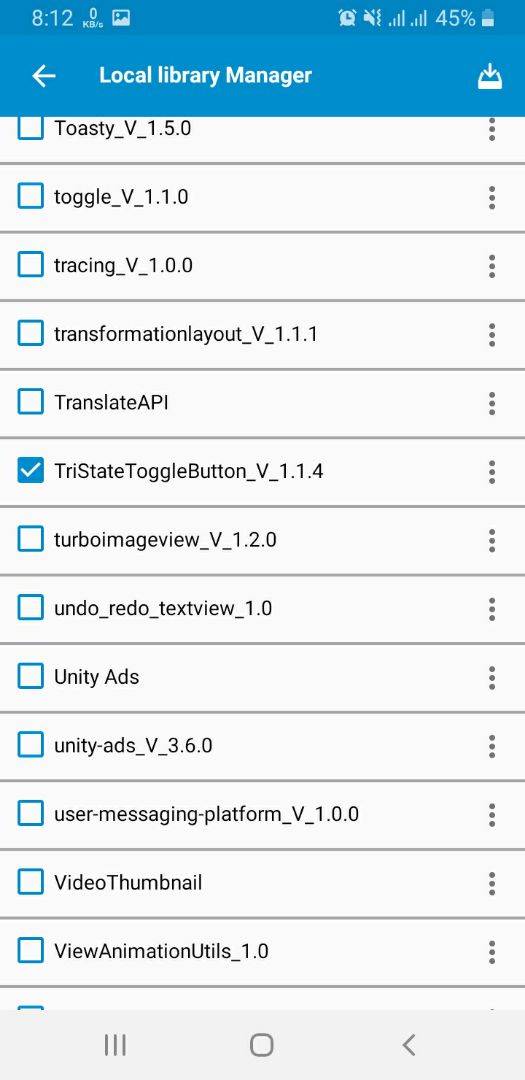Viewport: 525px width, 1080px height.
Task: Expand options for ViewAnimationUtils_1.0
Action: (491, 951)
